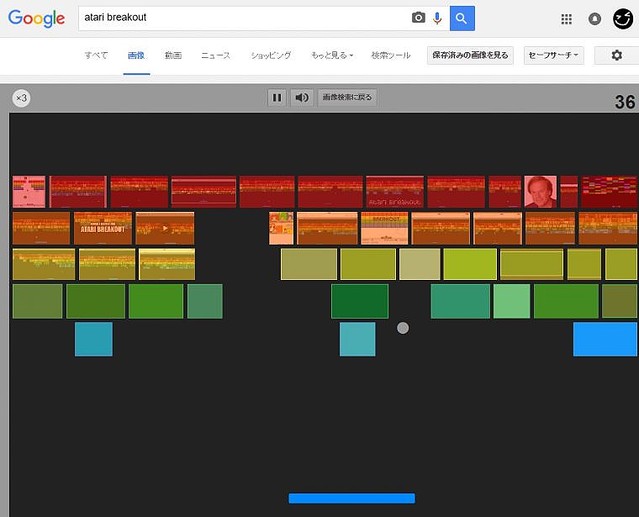Switch to the すべて tab

point(96,56)
